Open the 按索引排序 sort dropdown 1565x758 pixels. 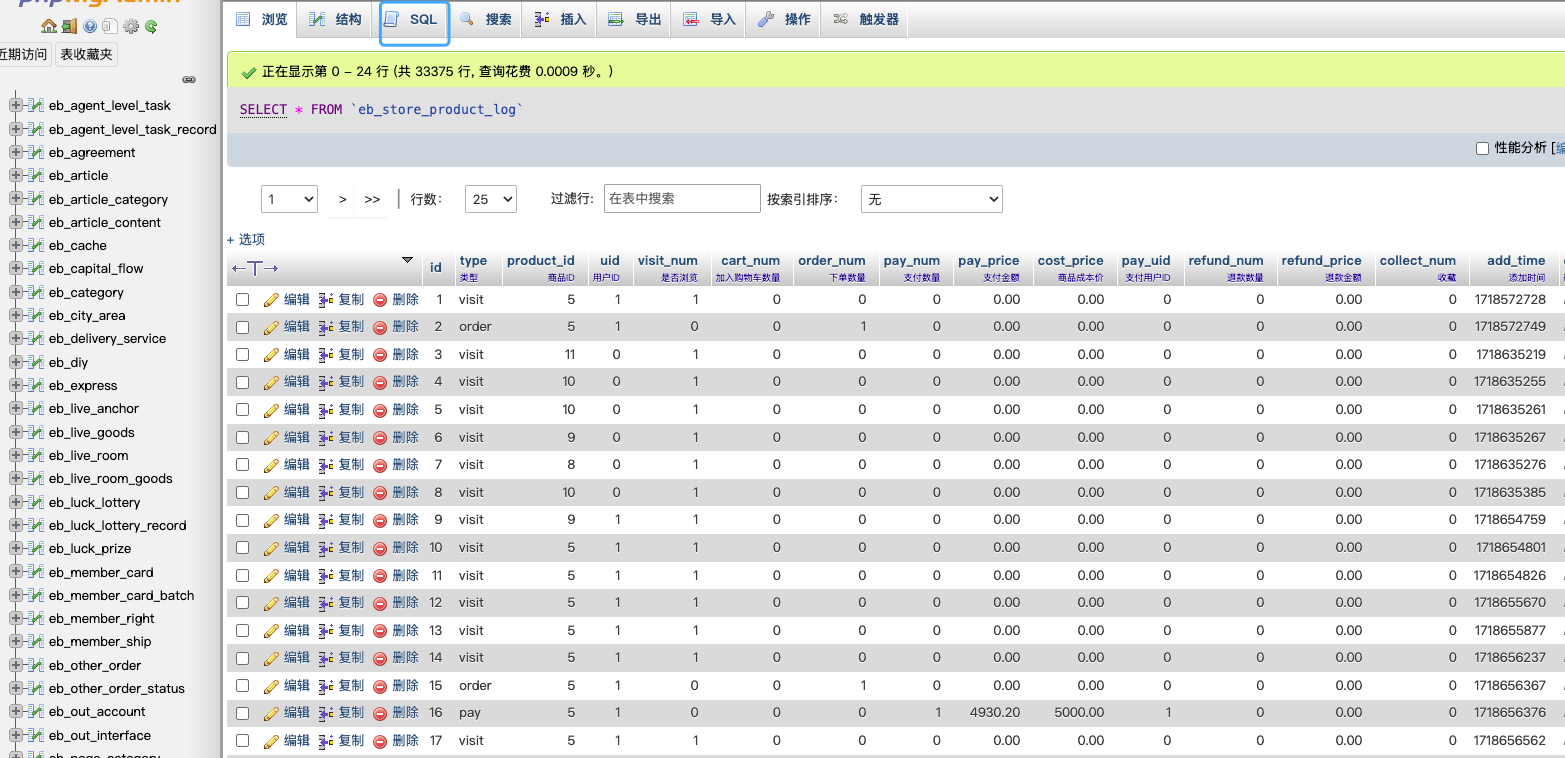931,199
